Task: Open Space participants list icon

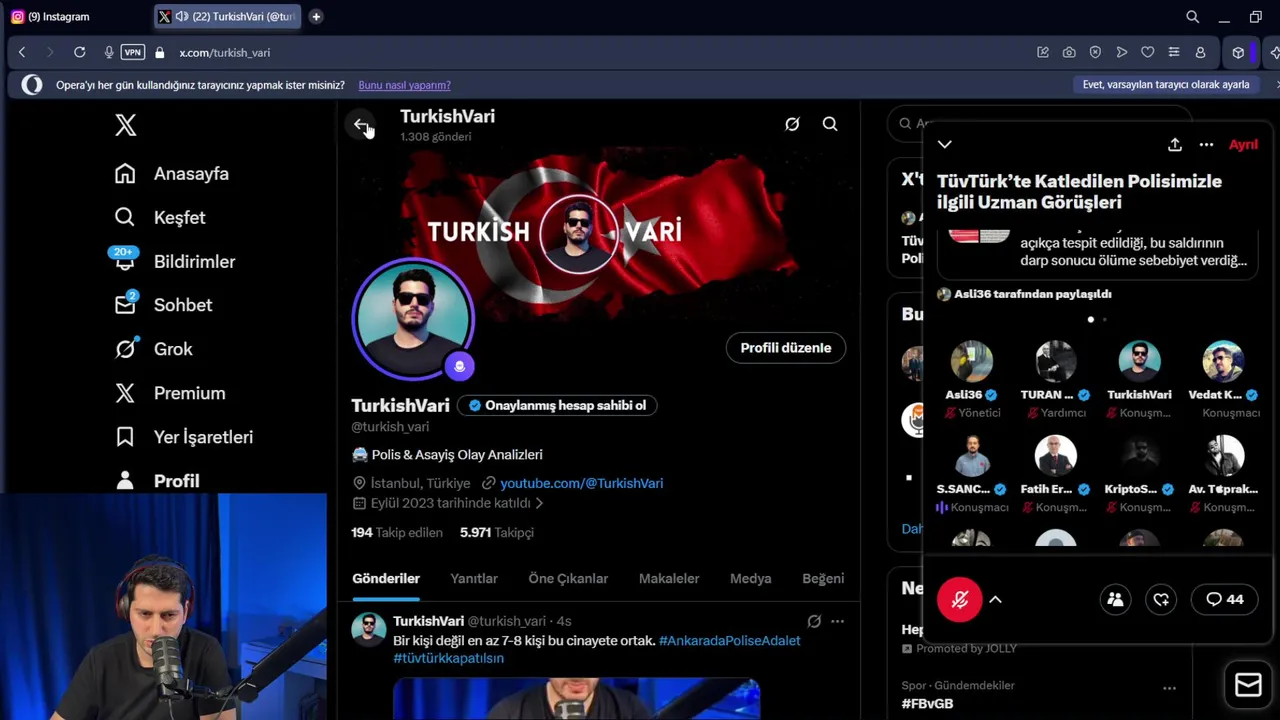Action: coord(1115,599)
